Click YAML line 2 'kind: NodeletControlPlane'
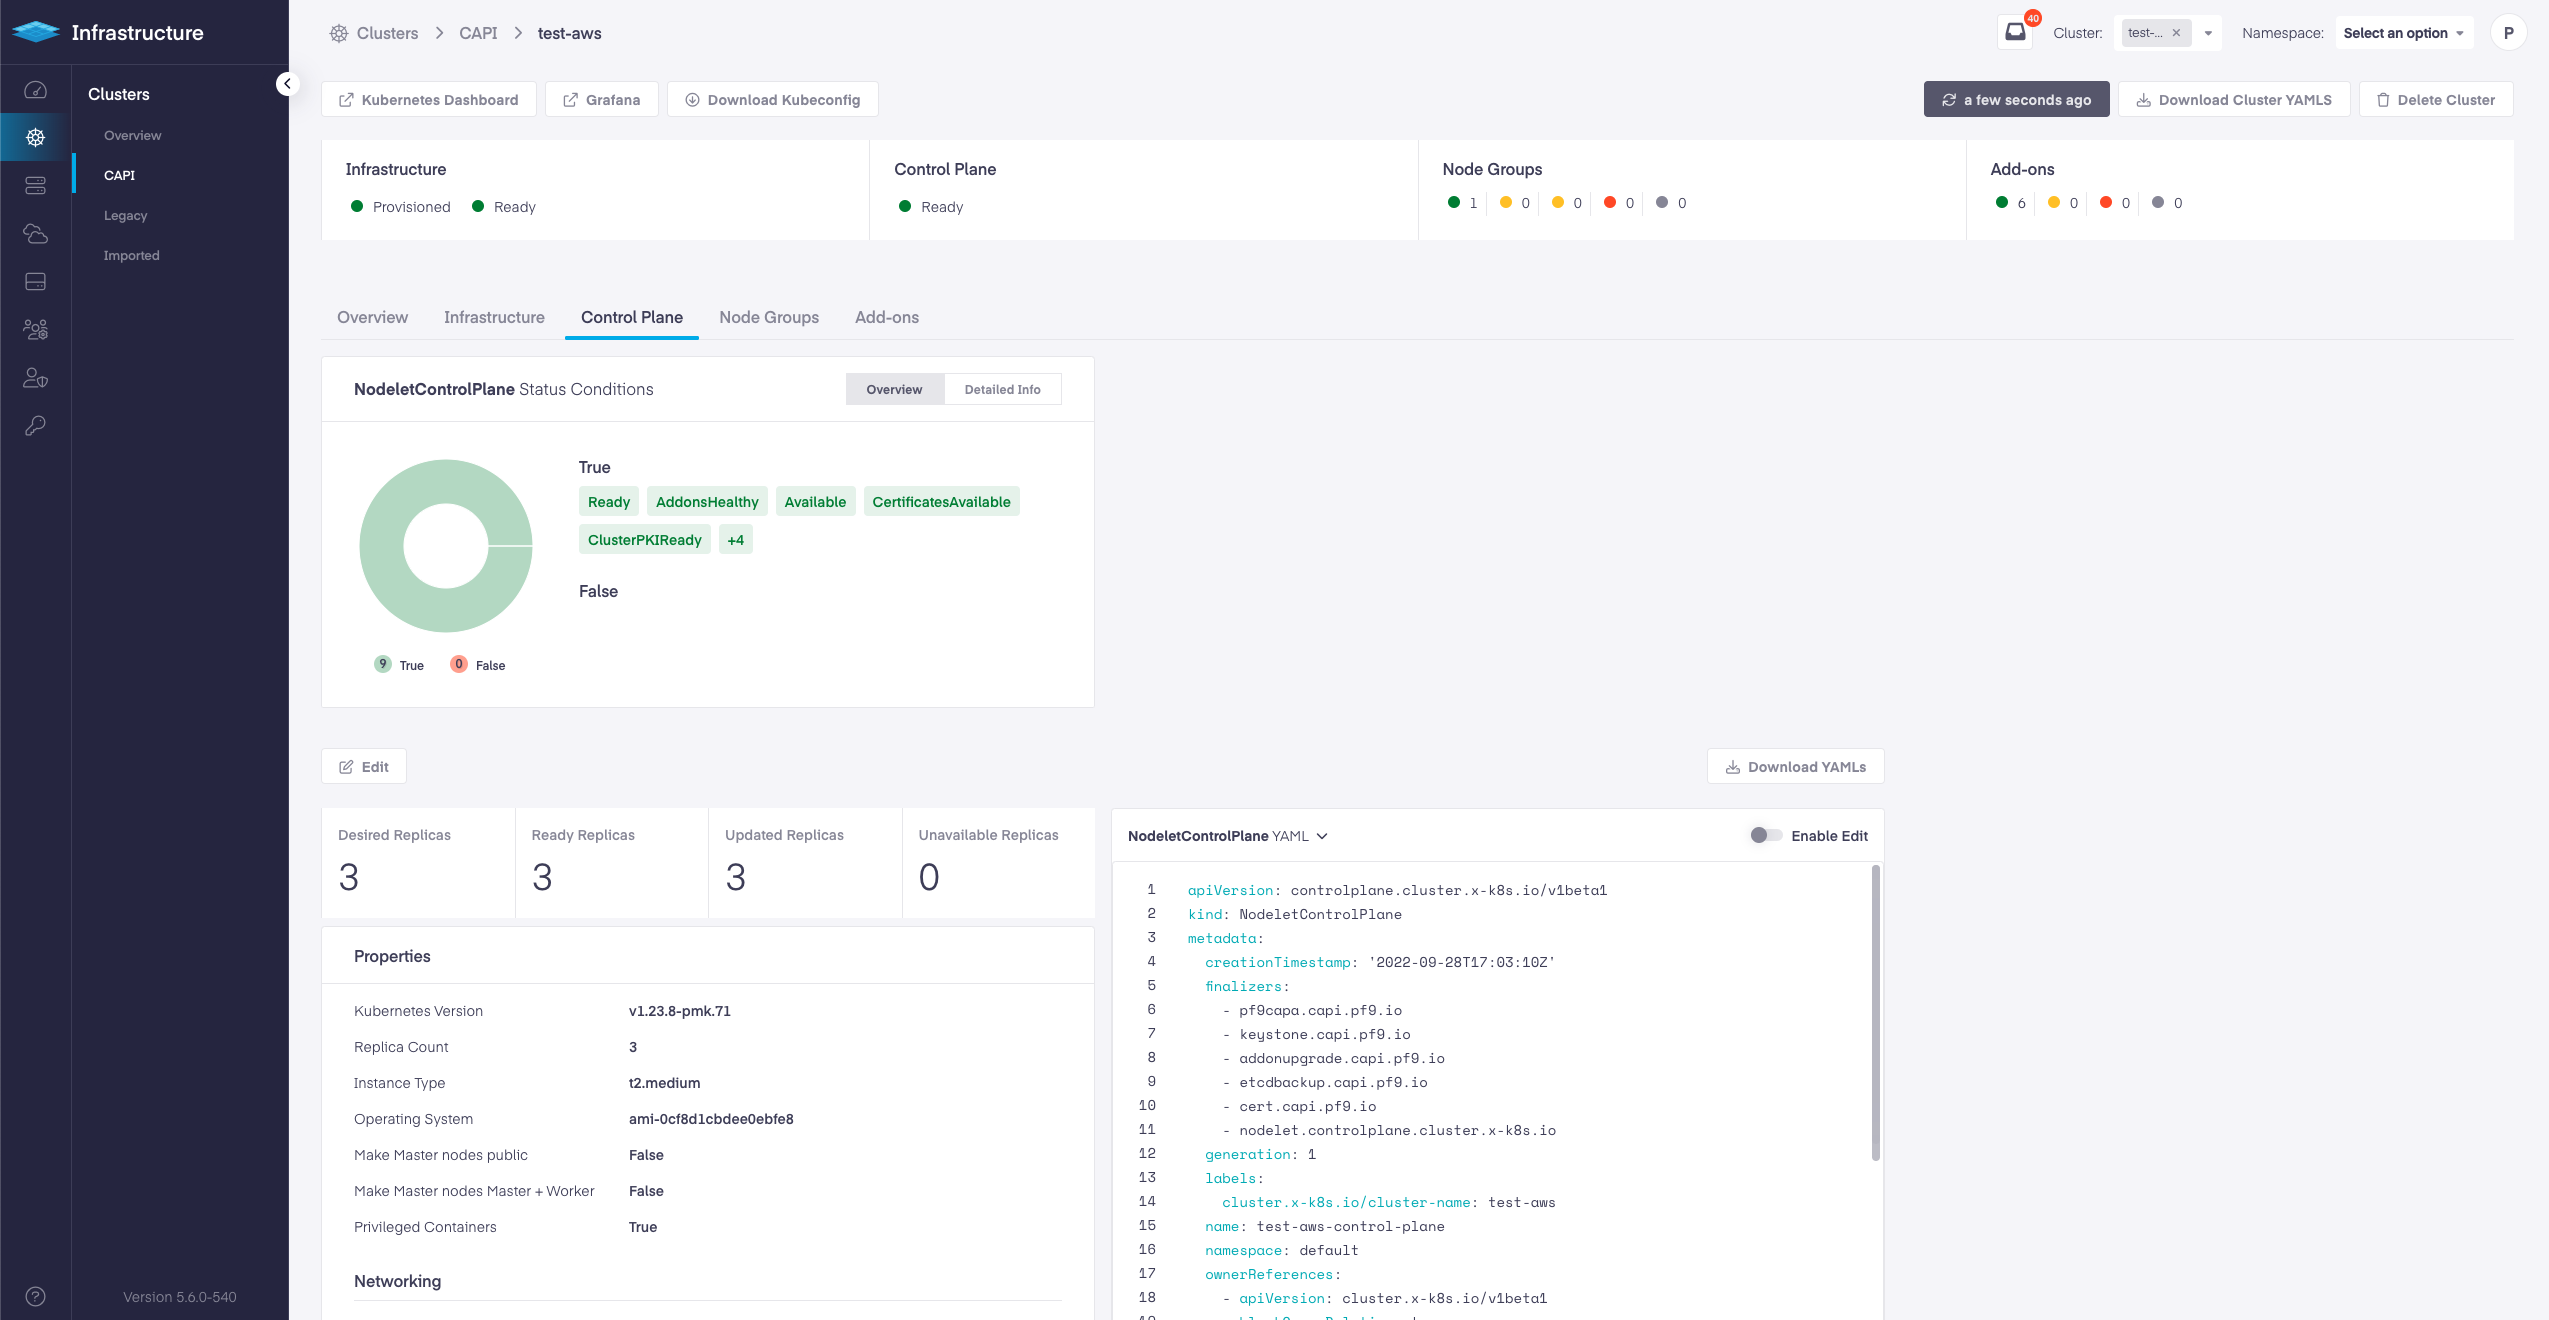Screen dimensions: 2549x1320 (1294, 914)
